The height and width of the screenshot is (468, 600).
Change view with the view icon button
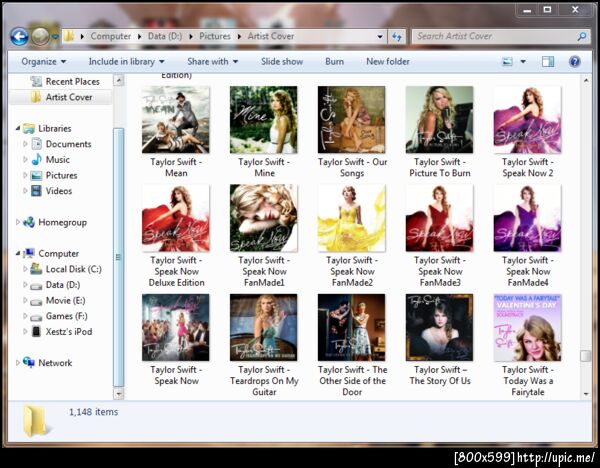507,62
